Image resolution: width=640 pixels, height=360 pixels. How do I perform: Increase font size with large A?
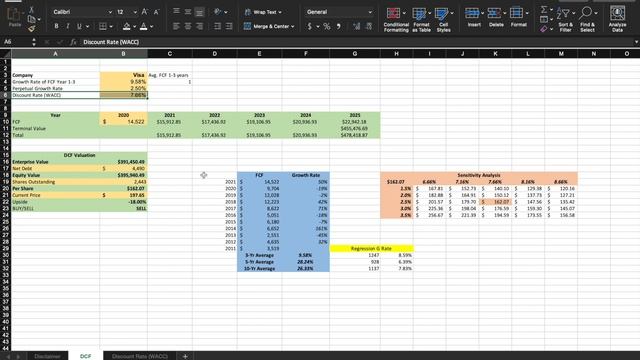pyautogui.click(x=144, y=12)
